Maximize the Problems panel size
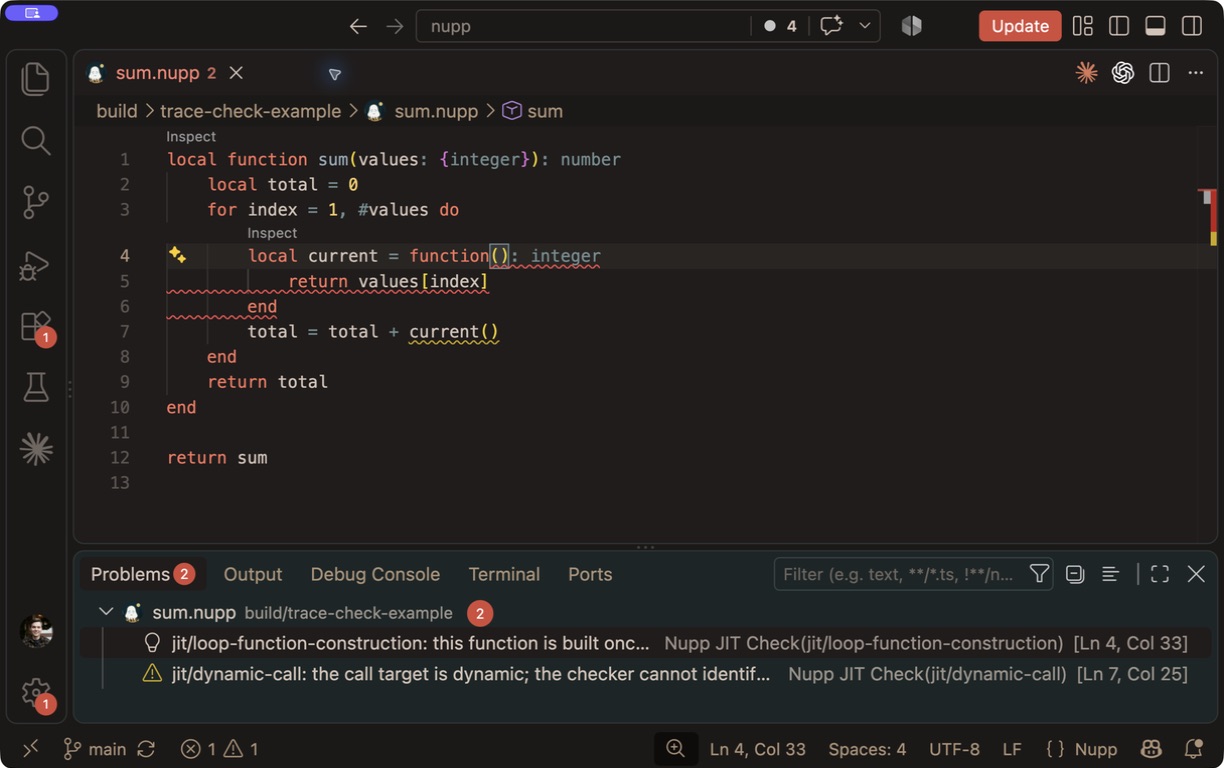Screen dimensions: 1224x768 [x=1160, y=574]
